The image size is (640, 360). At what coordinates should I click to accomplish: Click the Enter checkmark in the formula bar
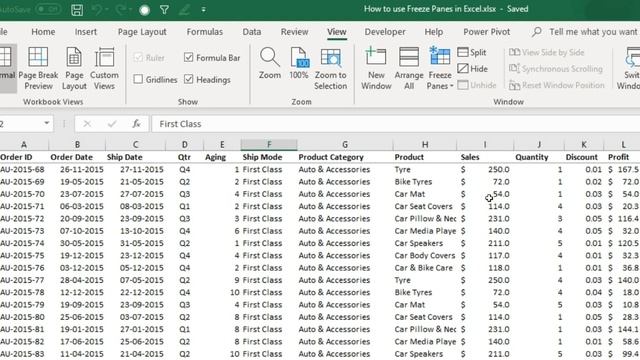tap(112, 124)
